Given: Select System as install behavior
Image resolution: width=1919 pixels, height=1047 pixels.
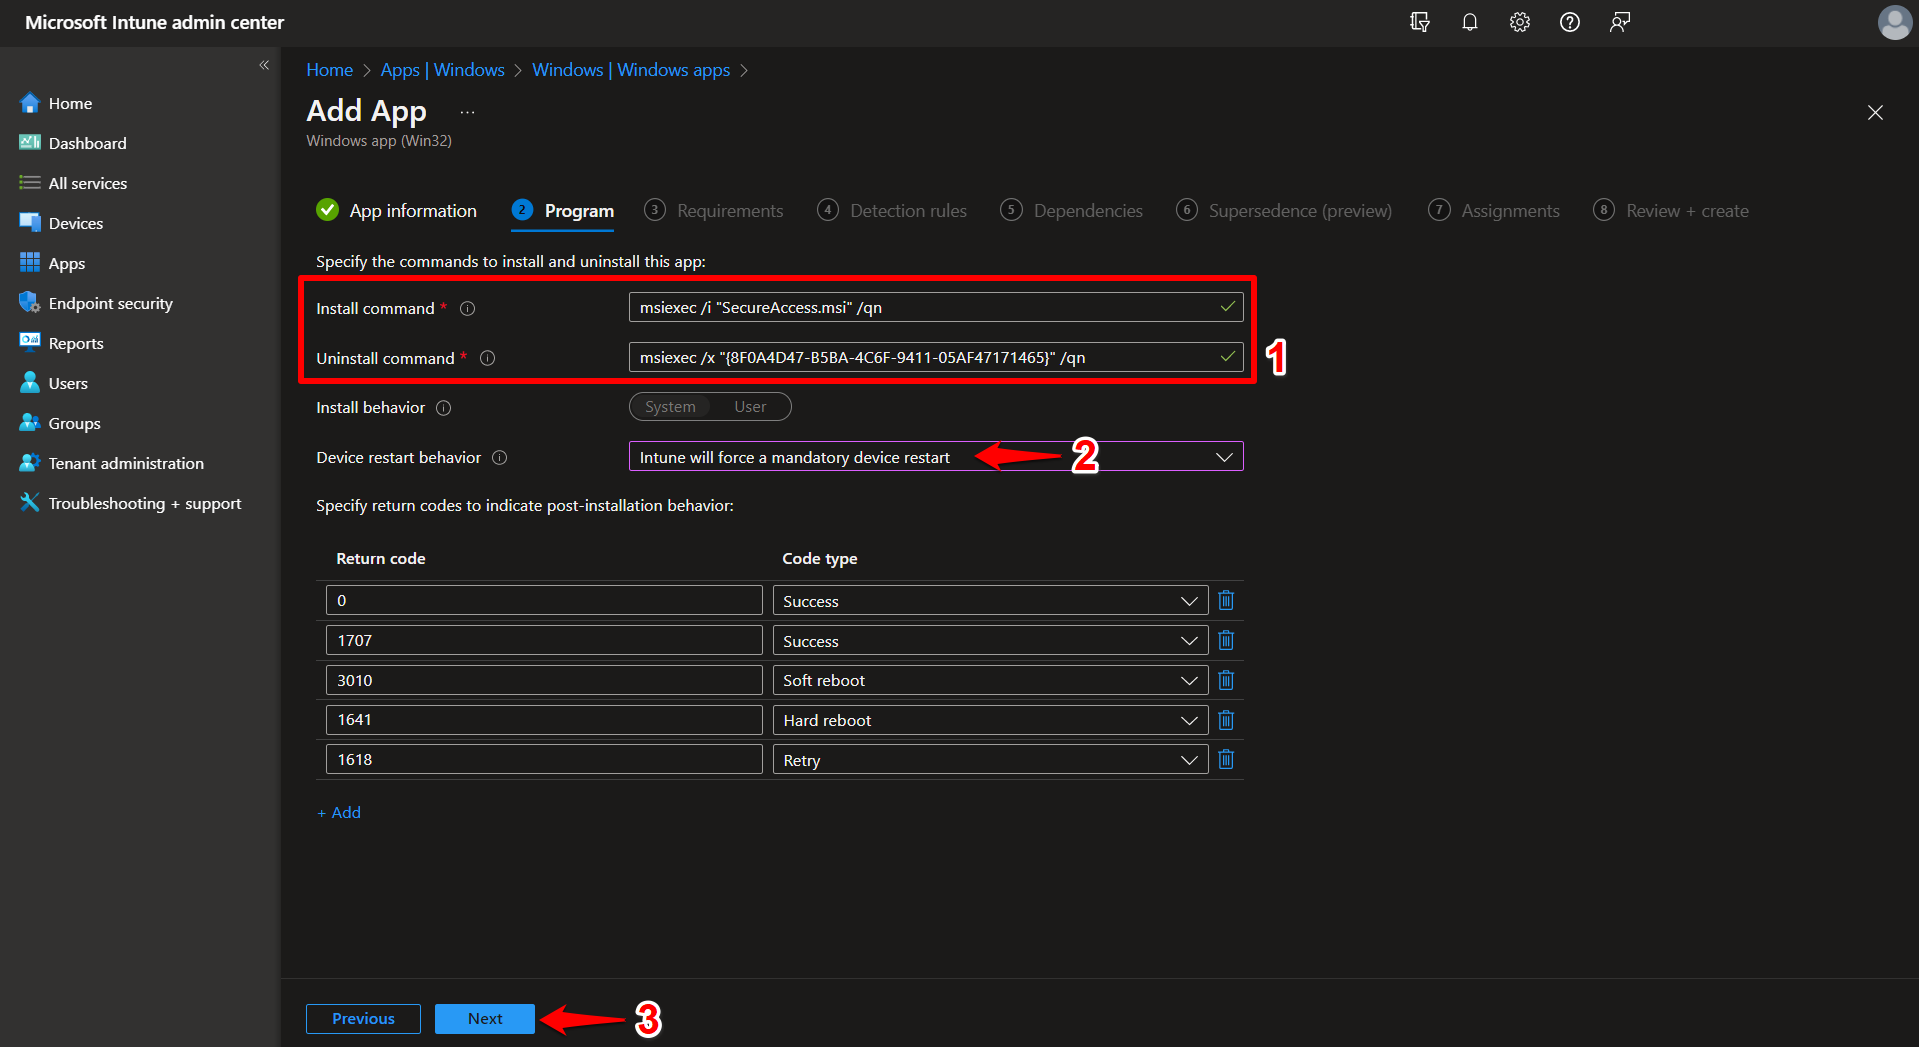Looking at the screenshot, I should tap(669, 406).
